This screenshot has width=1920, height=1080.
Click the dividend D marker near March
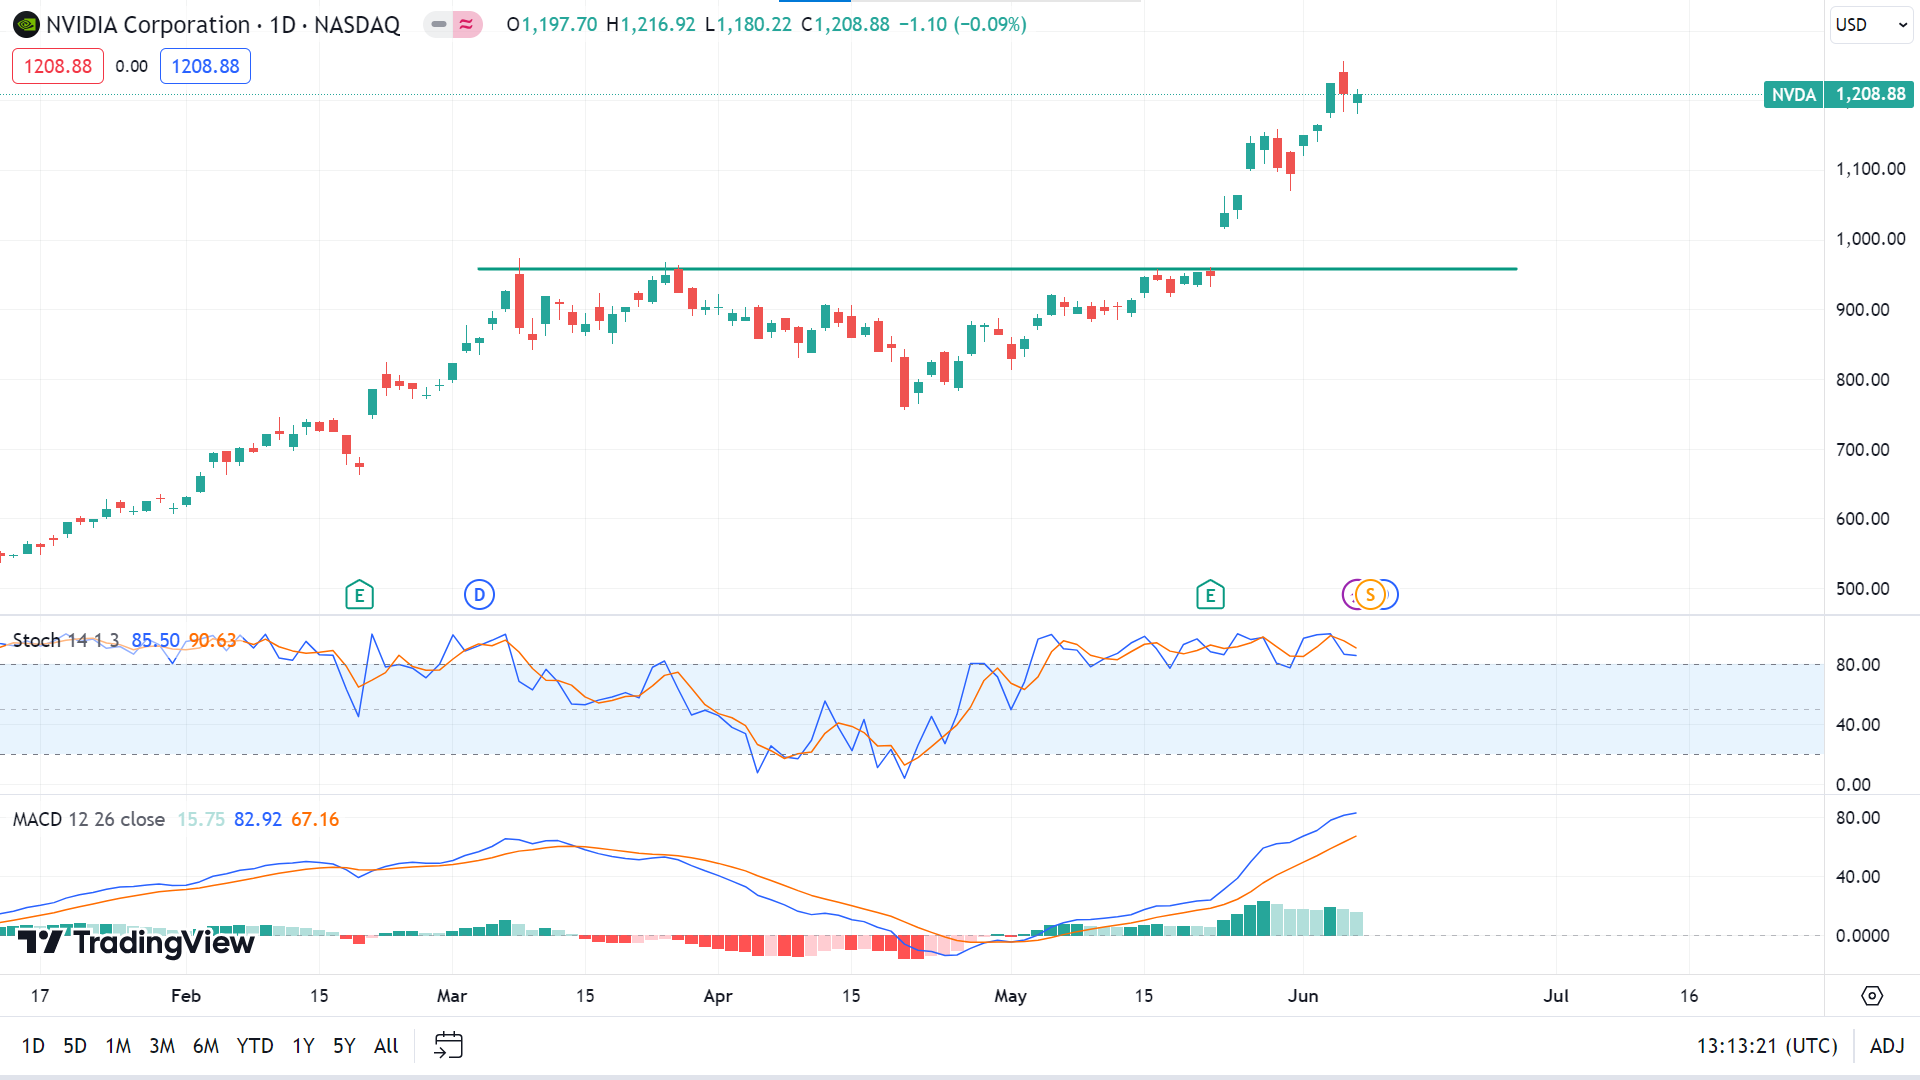coord(479,595)
